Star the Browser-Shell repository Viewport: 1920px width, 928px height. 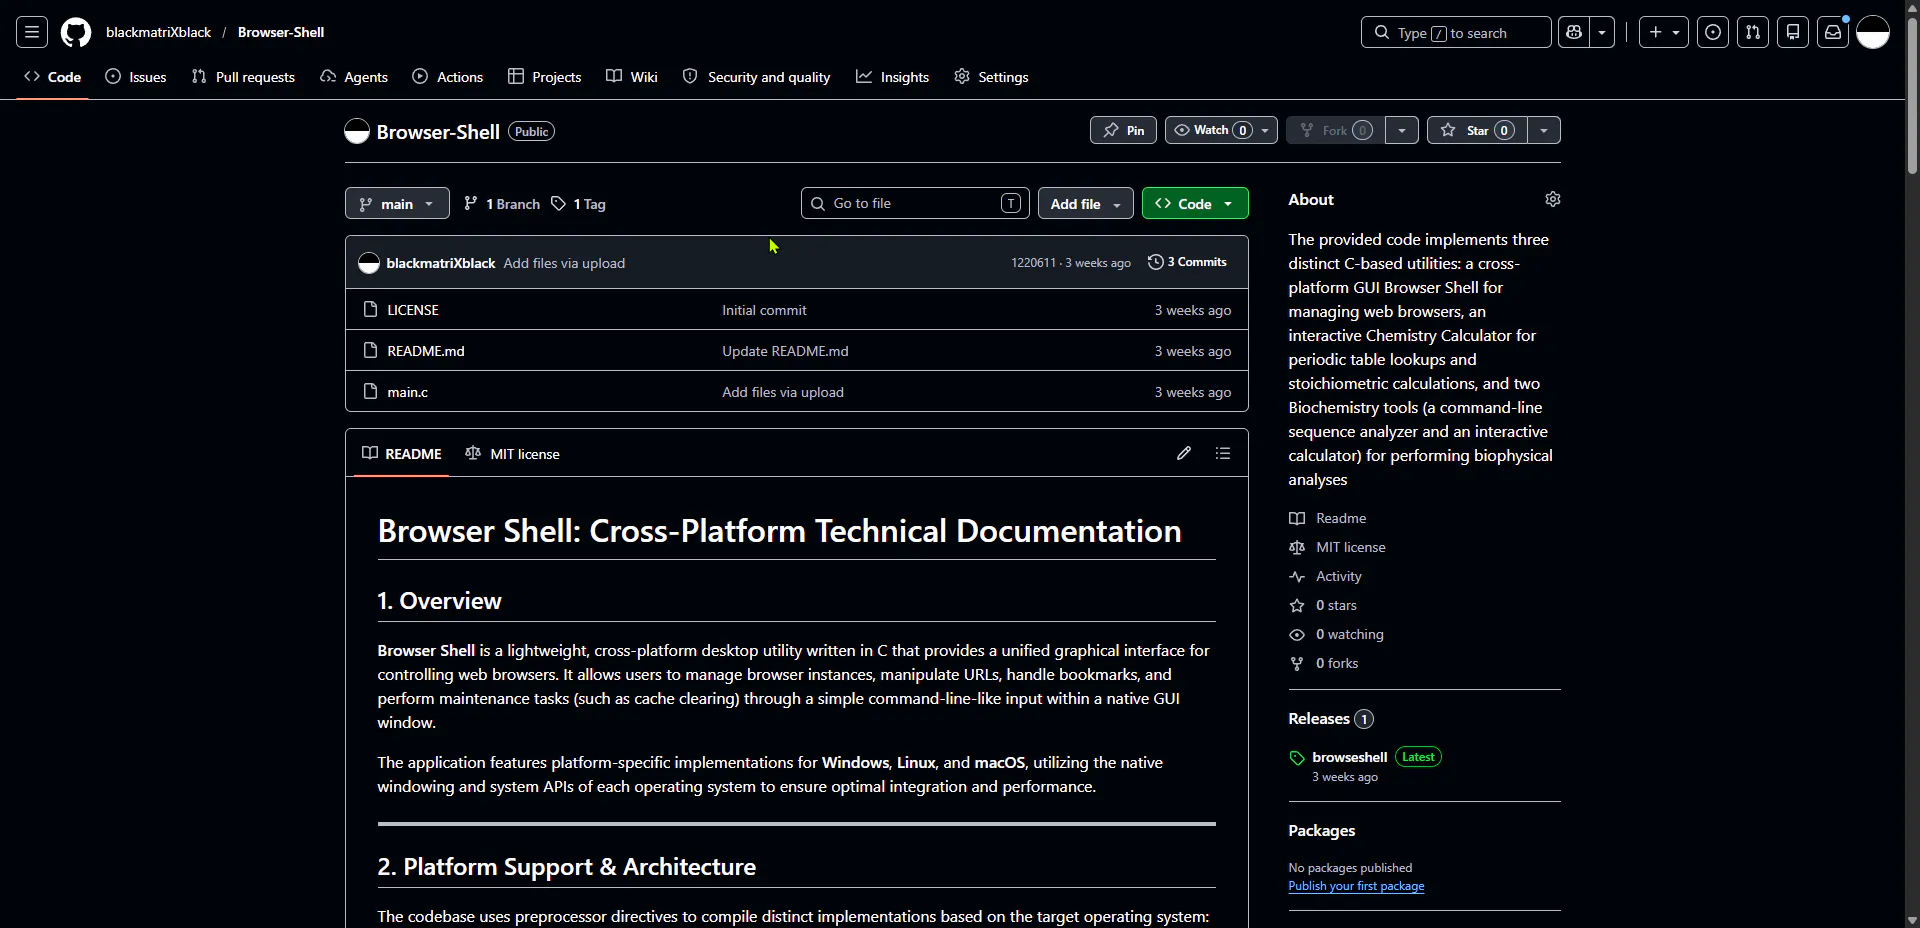[x=1477, y=130]
